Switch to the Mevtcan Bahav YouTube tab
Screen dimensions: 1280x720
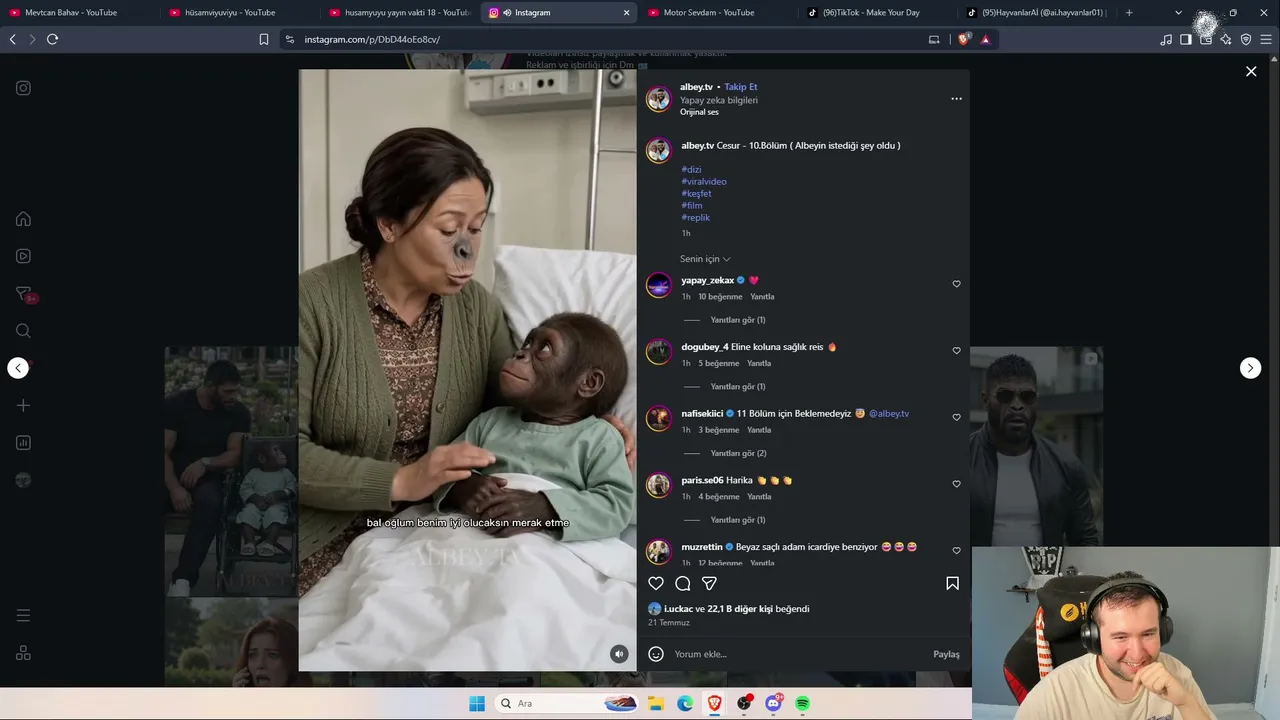(79, 13)
